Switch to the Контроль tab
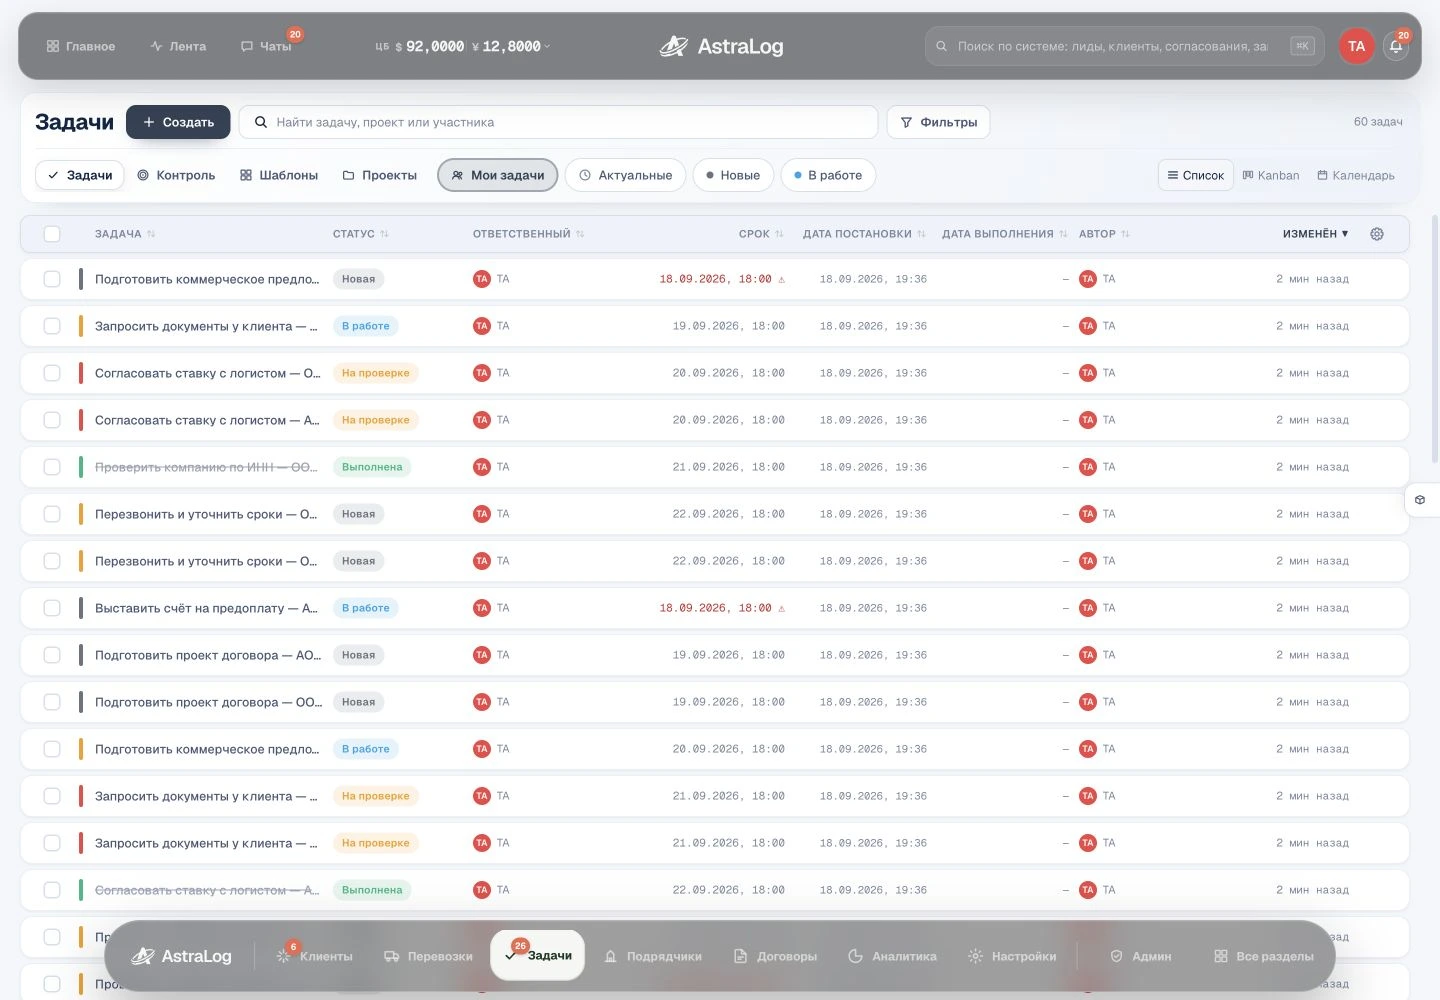Screen dimensions: 1440x1000 176,175
